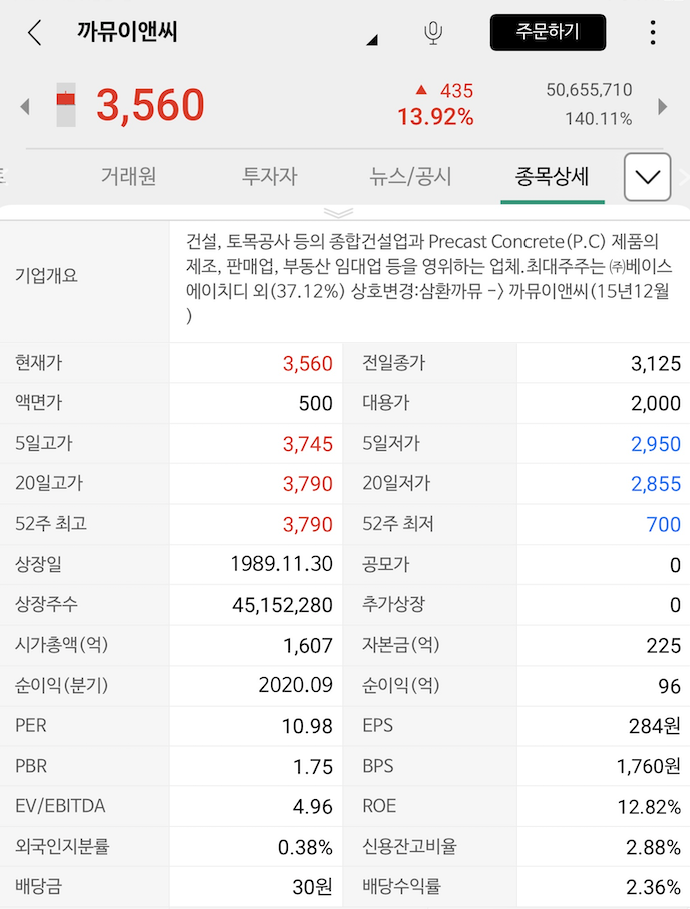Tap the 자본금(억) value 225
Viewport: 690px width, 909px height.
[x=663, y=646]
